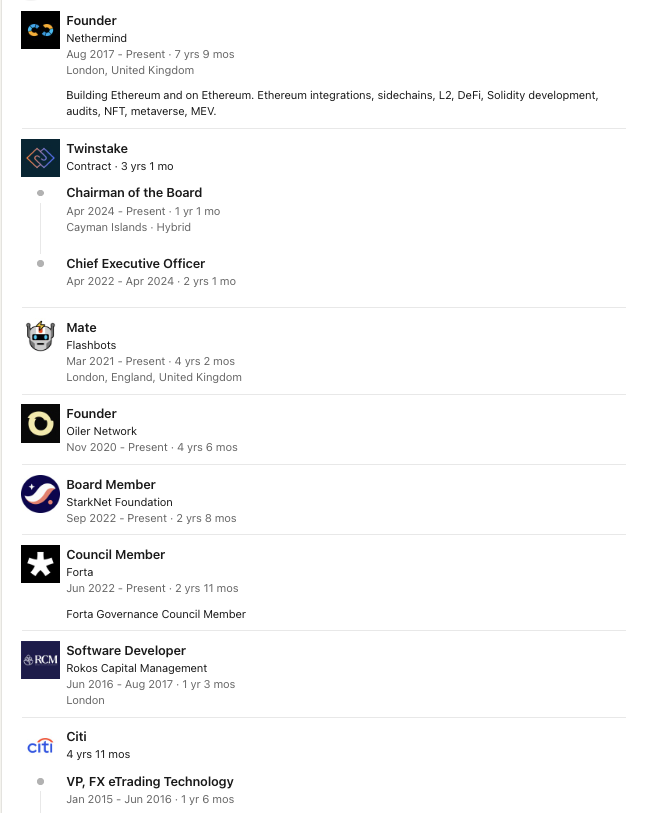
Task: Open the Twinstake company heading
Action: [x=97, y=149]
